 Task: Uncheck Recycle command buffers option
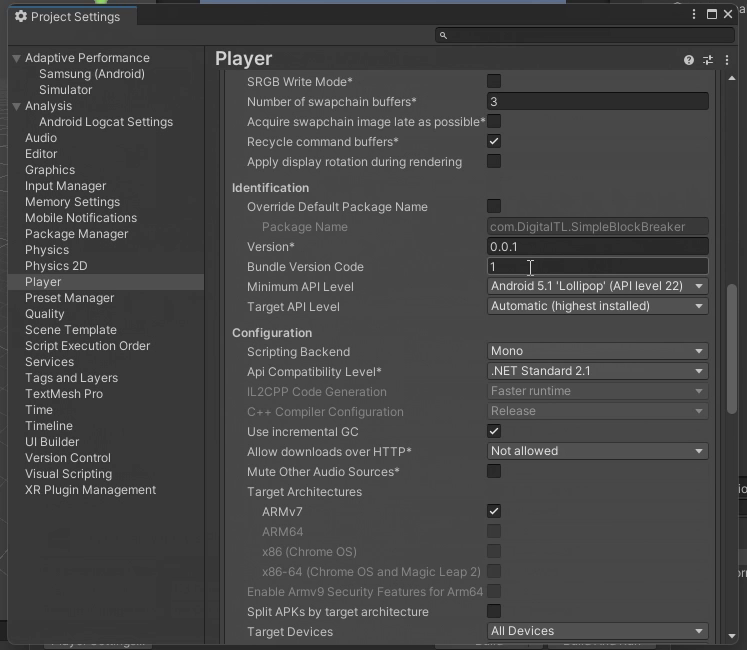click(494, 141)
